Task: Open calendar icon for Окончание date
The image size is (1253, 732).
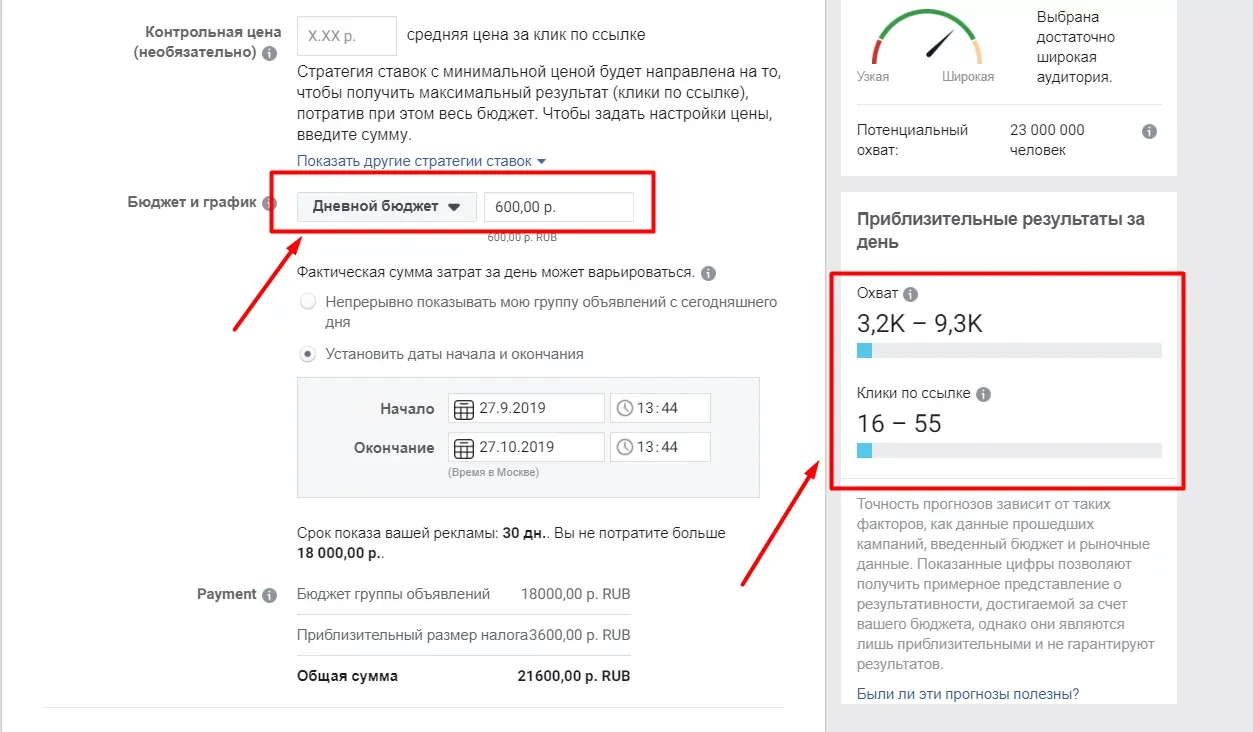Action: point(464,448)
